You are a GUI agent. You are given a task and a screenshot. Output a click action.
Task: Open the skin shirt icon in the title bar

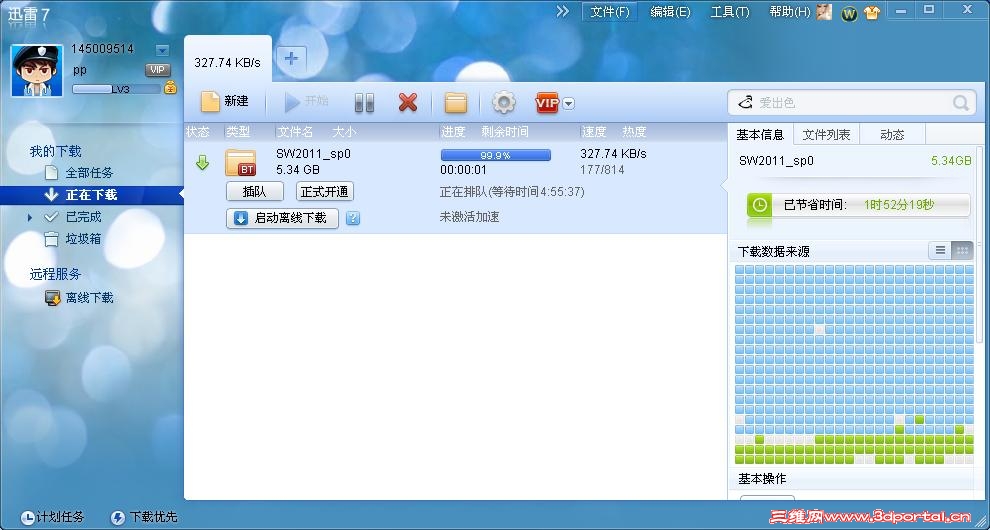[872, 13]
